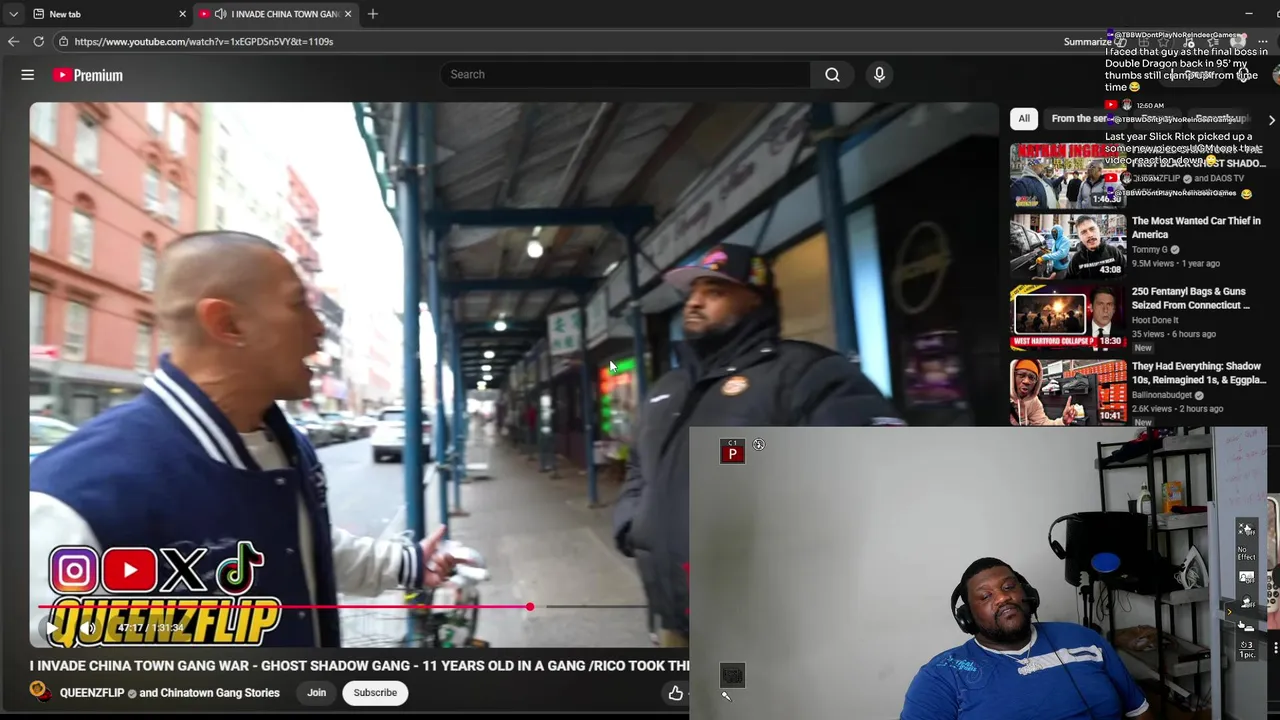
Task: Minimize the browser window
Action: (1249, 14)
